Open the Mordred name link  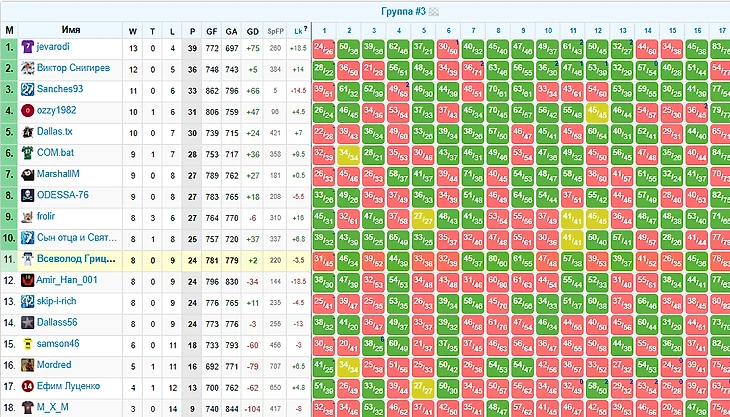54,365
